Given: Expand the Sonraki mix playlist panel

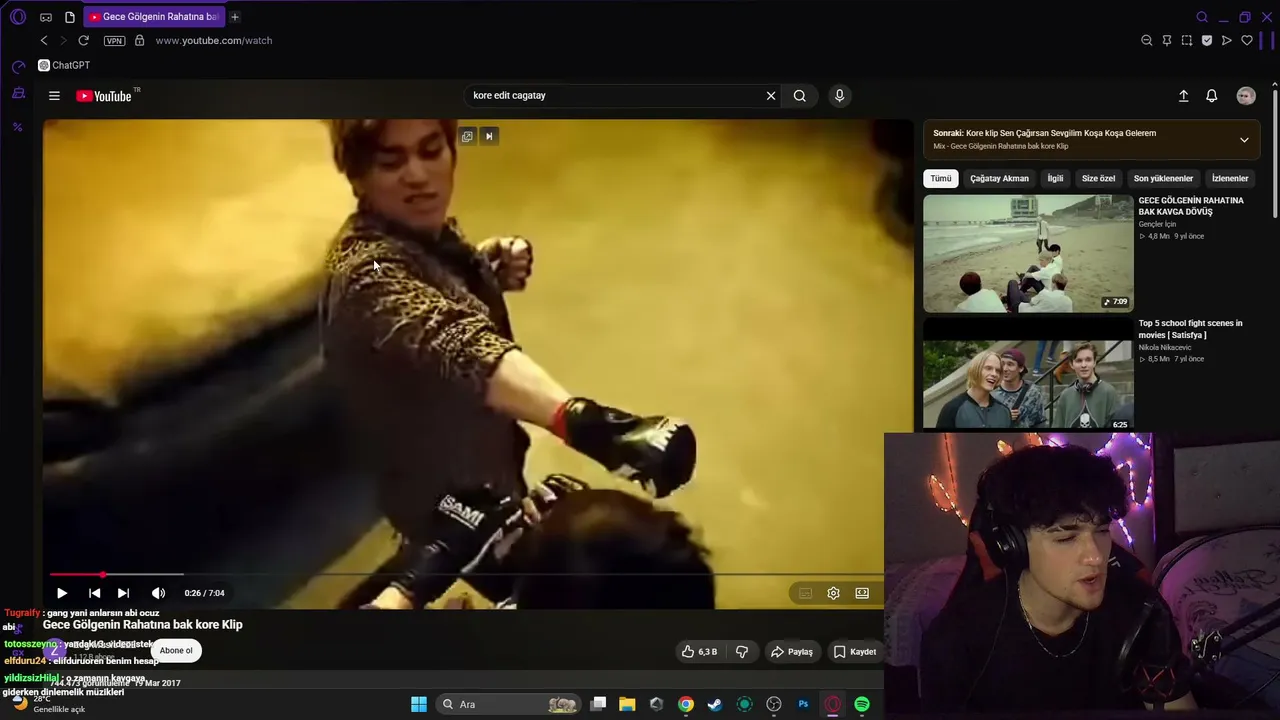Looking at the screenshot, I should click(x=1244, y=140).
